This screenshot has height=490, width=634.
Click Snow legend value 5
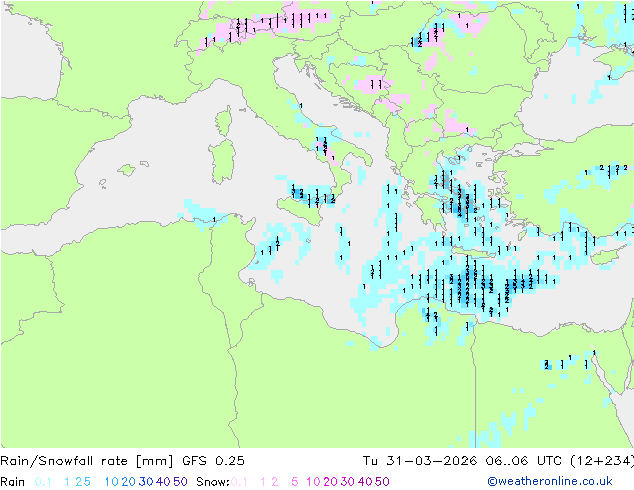tap(294, 482)
